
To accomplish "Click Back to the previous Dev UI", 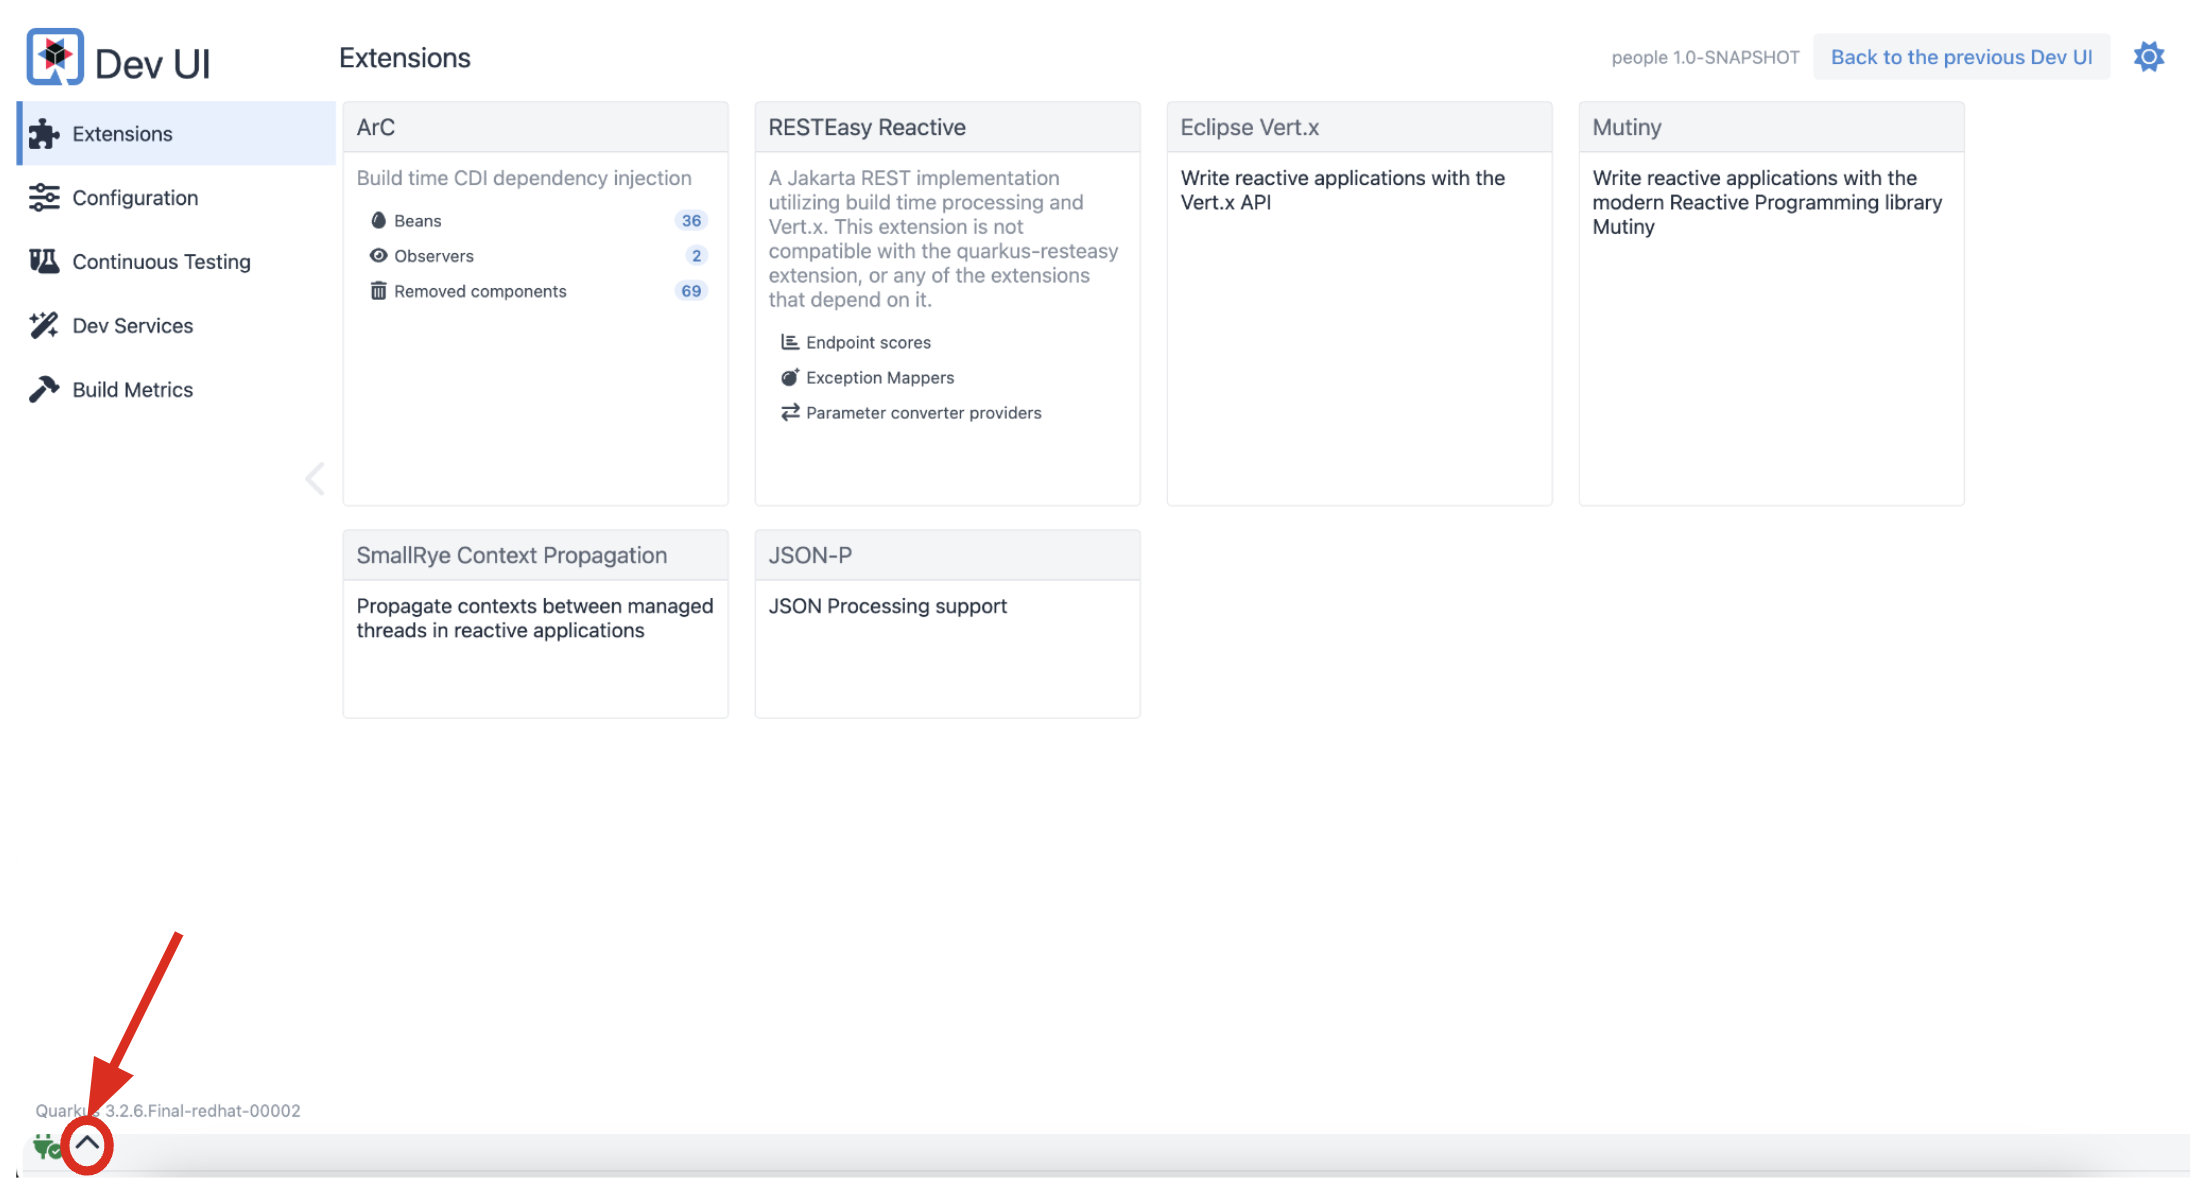I will point(1961,57).
